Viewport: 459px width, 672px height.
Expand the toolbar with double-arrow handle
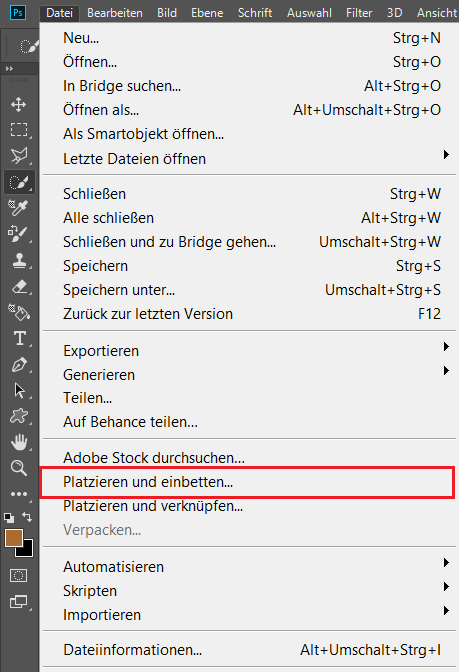tap(9, 68)
